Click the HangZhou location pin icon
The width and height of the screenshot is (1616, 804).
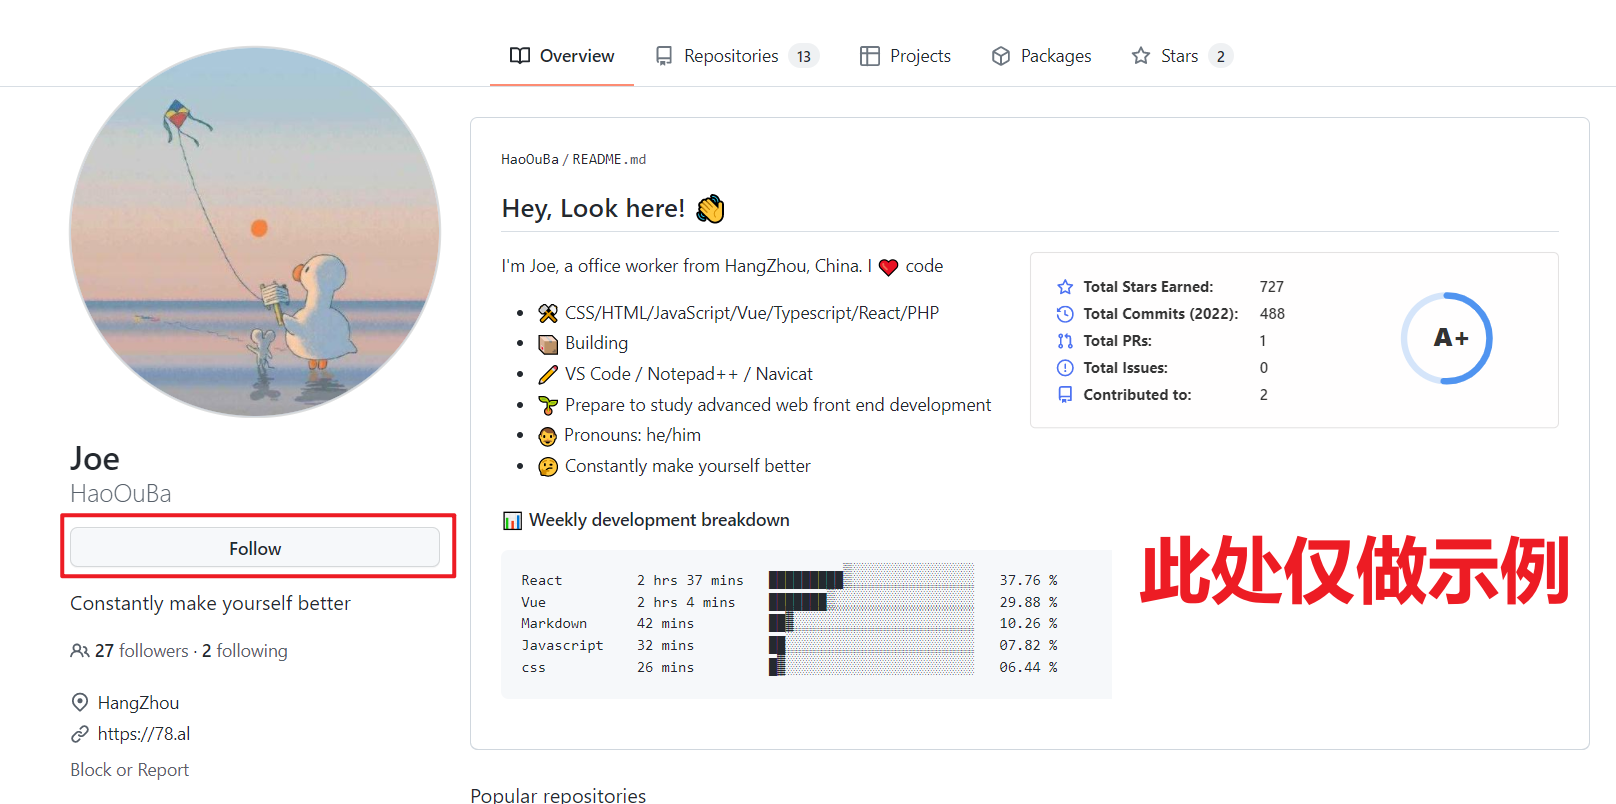click(x=80, y=702)
